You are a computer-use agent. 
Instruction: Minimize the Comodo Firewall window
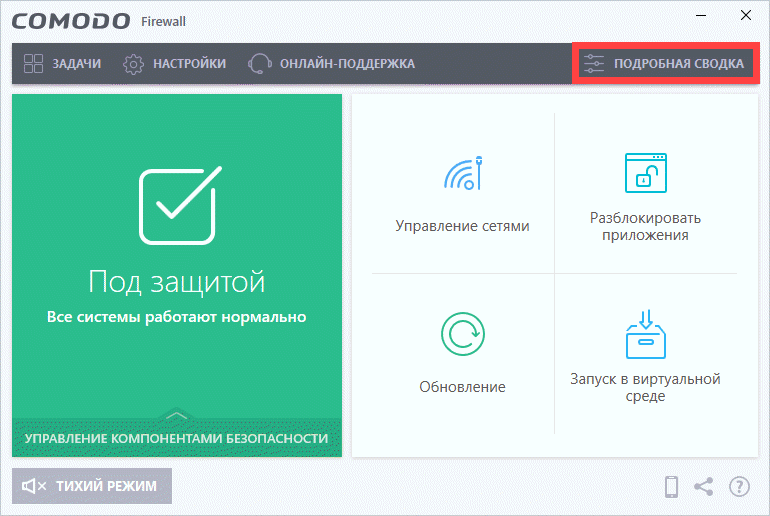pyautogui.click(x=701, y=16)
